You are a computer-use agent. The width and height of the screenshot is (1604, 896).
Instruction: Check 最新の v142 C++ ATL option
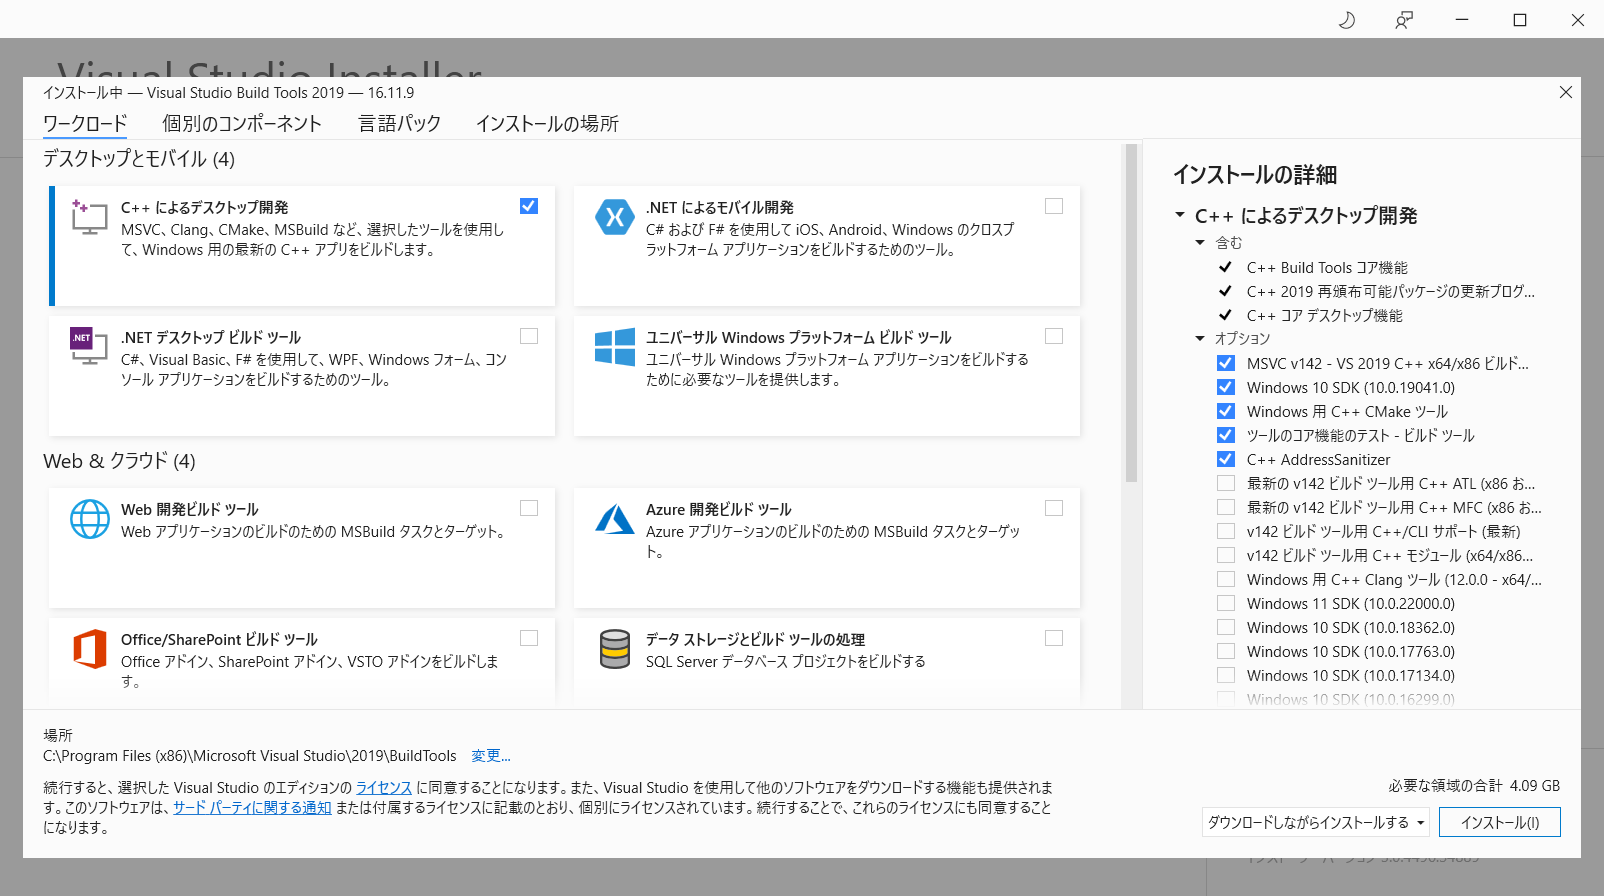click(x=1226, y=483)
